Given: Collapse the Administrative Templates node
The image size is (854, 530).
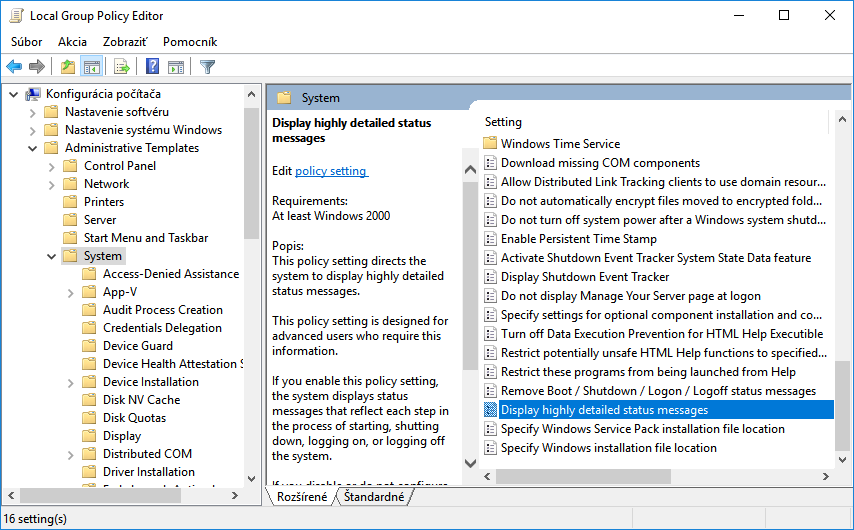Looking at the screenshot, I should 33,148.
